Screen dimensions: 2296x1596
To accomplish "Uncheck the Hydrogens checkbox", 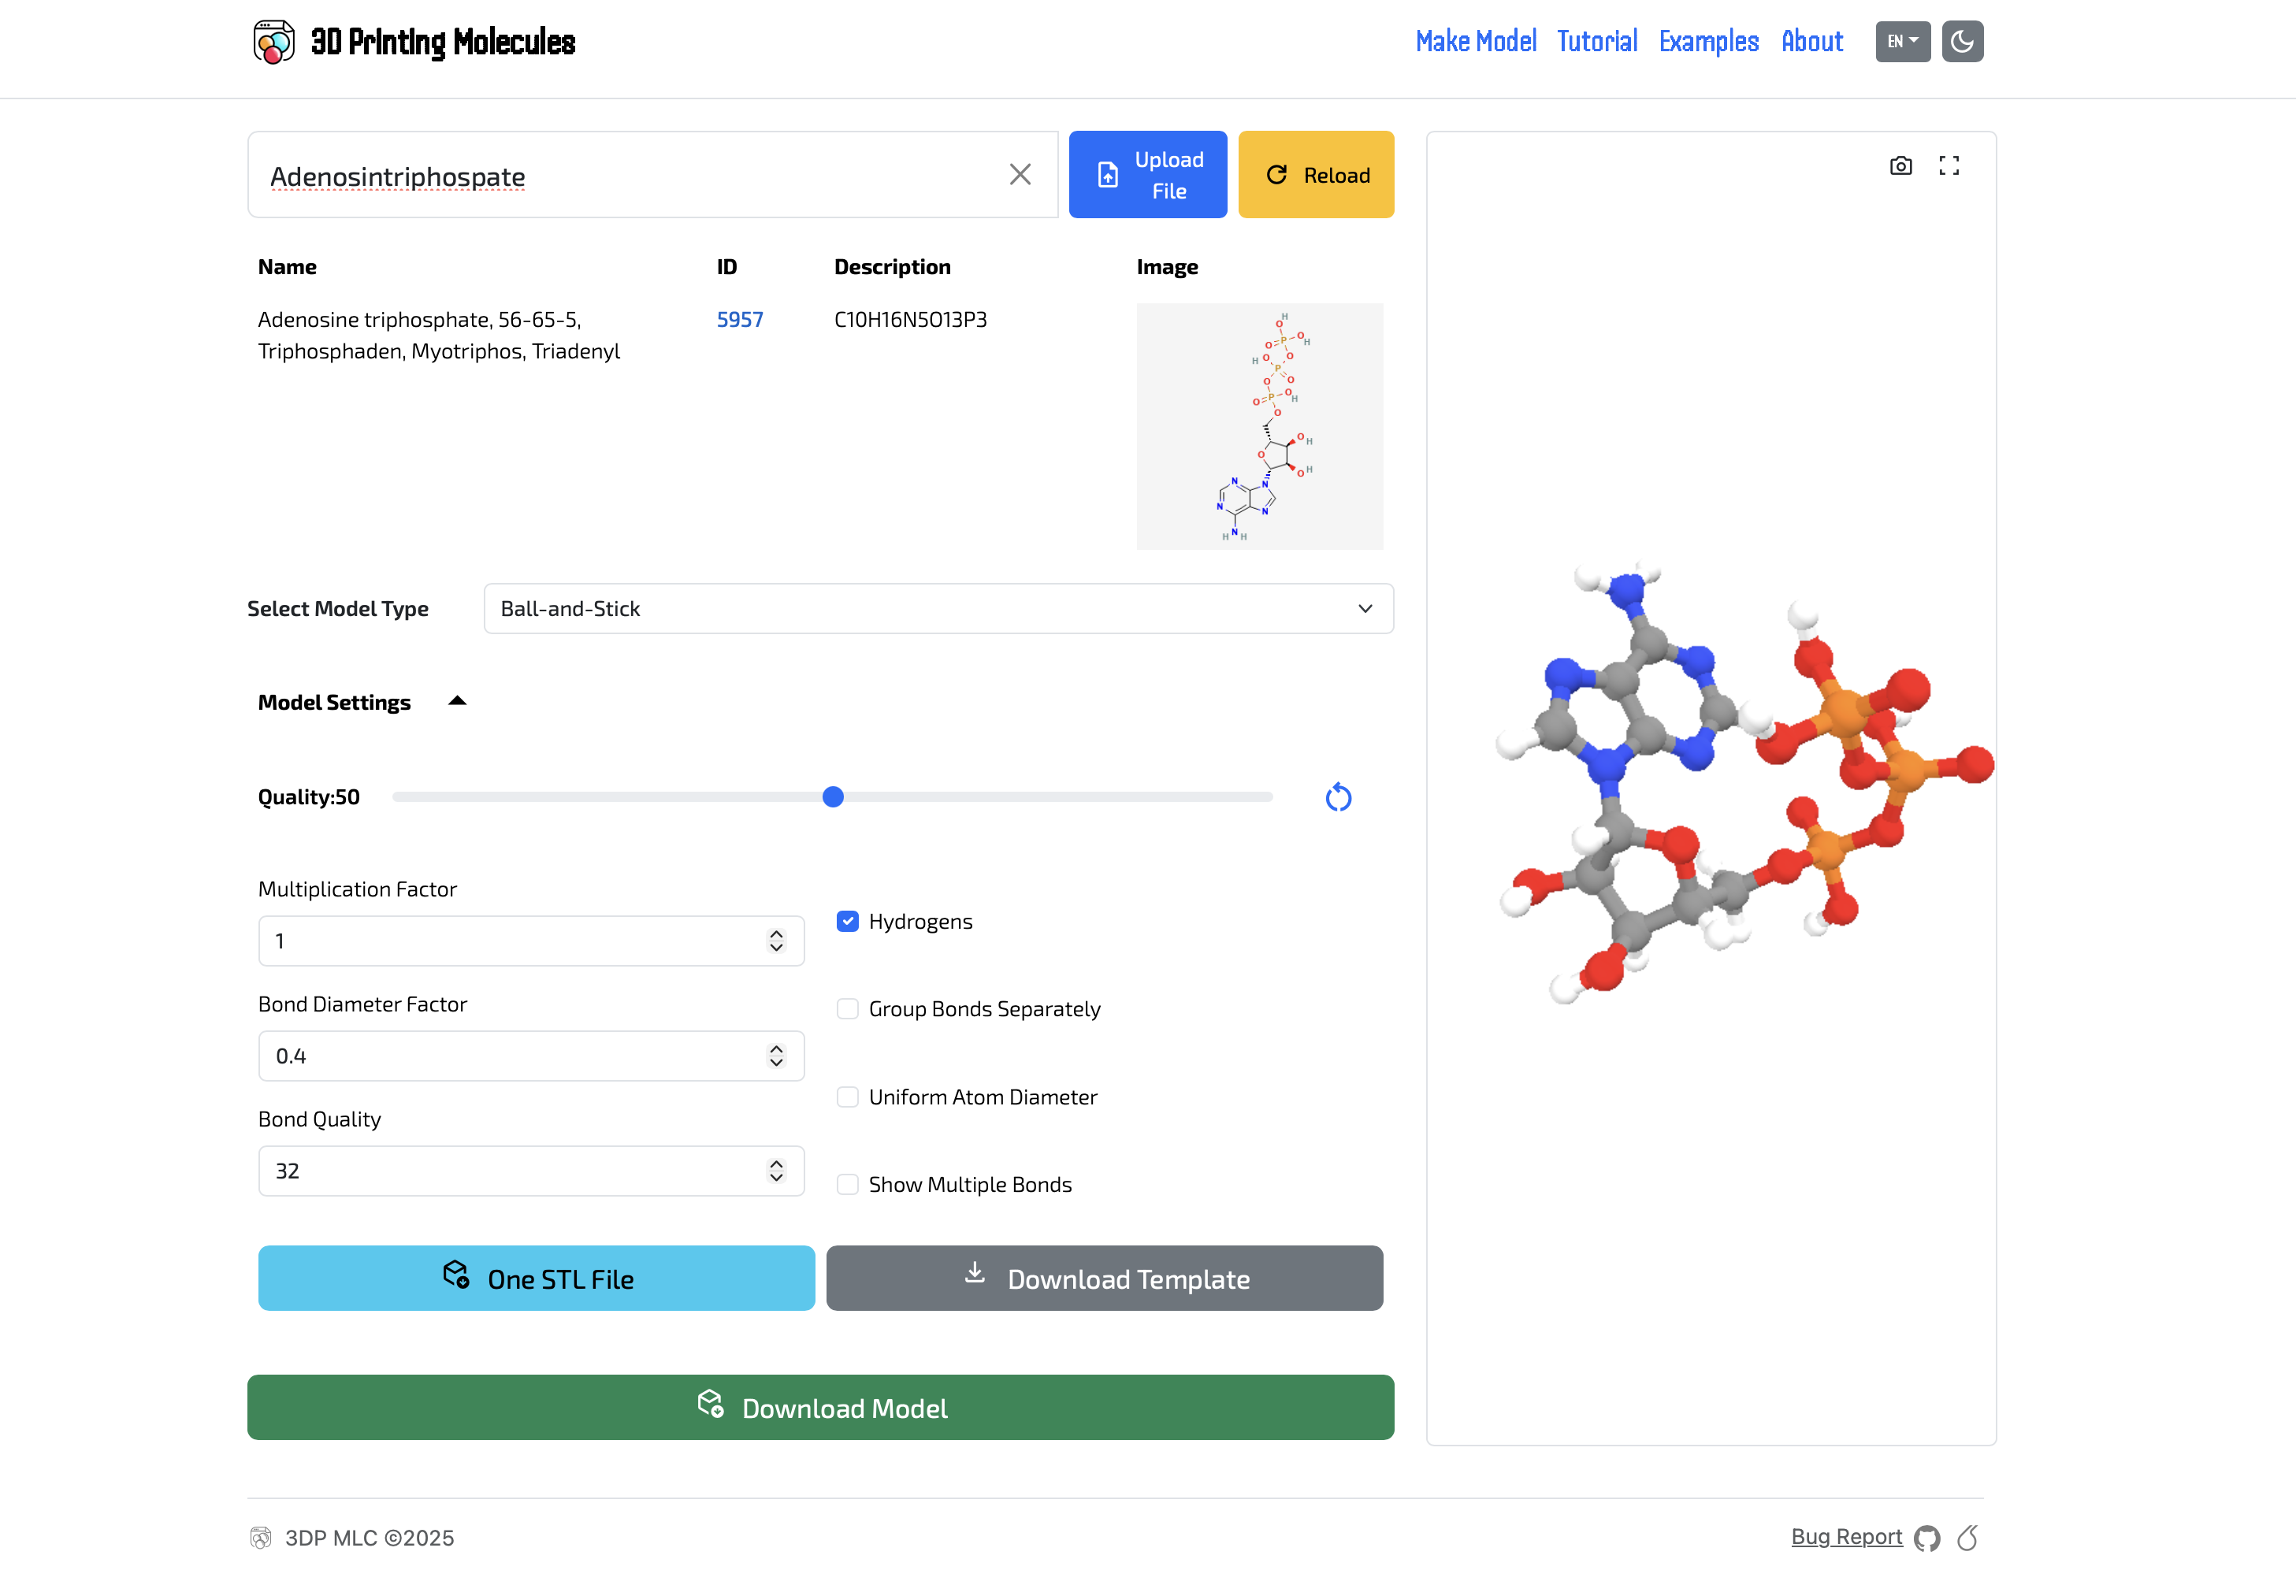I will 847,921.
